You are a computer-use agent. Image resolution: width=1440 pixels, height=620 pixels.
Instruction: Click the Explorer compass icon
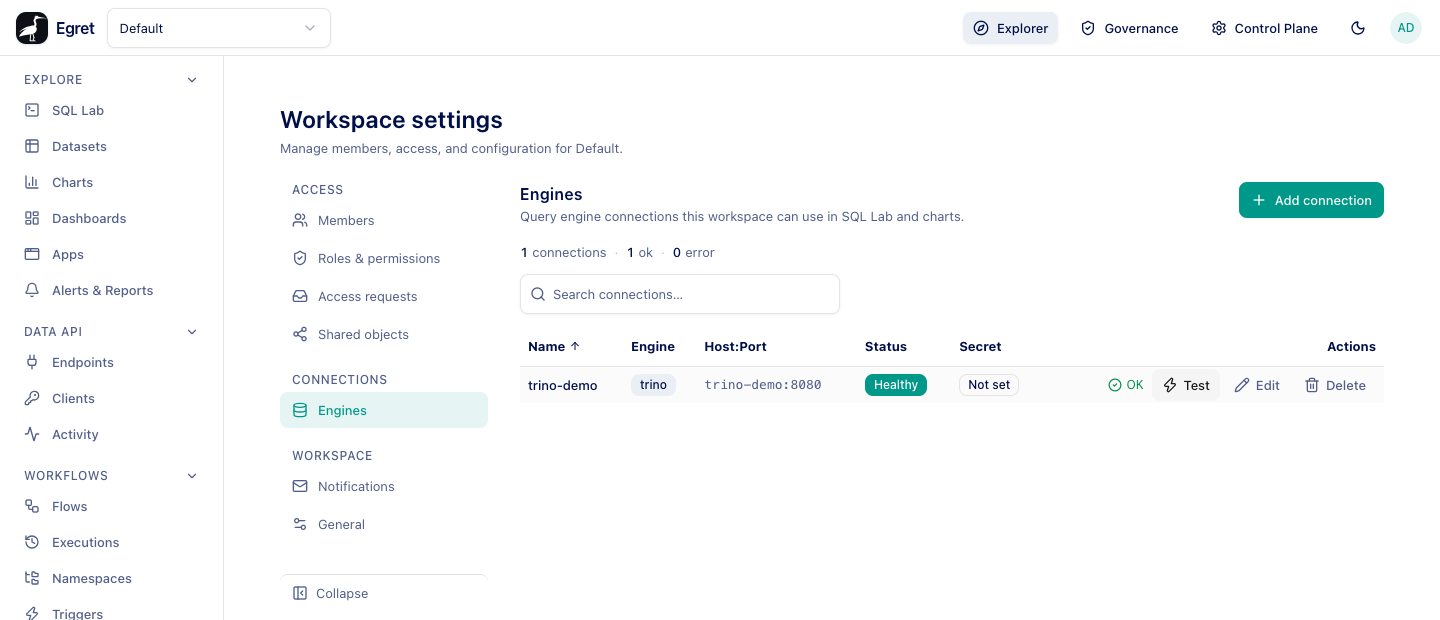pos(981,28)
